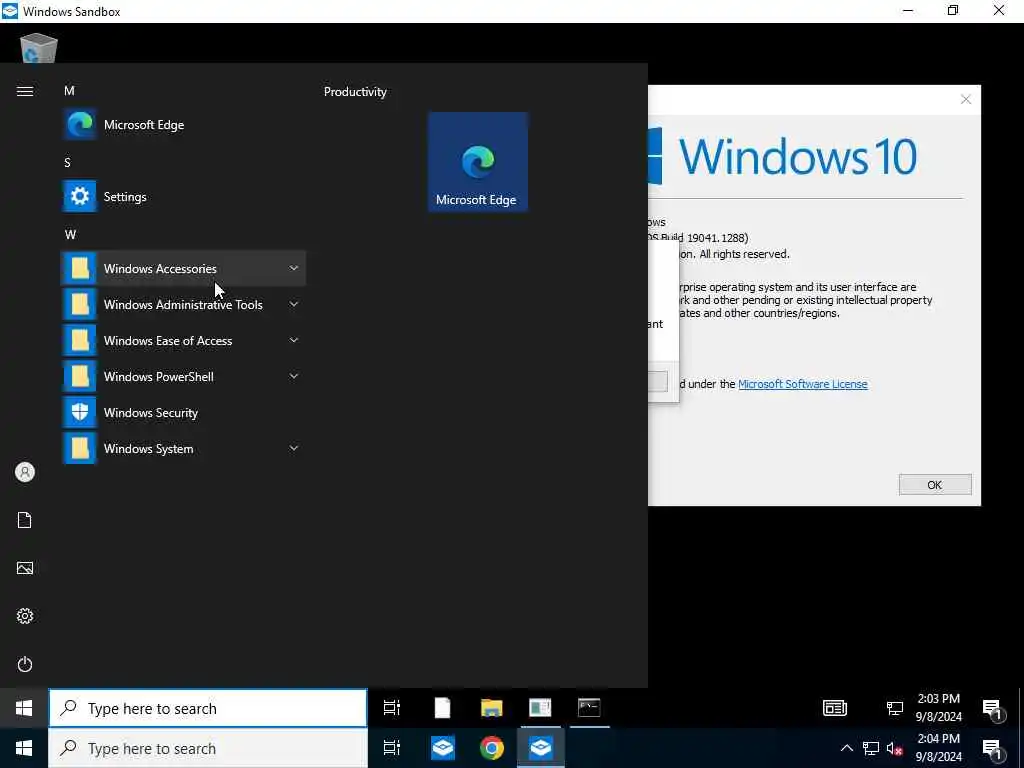Click the host Start button

point(24,748)
